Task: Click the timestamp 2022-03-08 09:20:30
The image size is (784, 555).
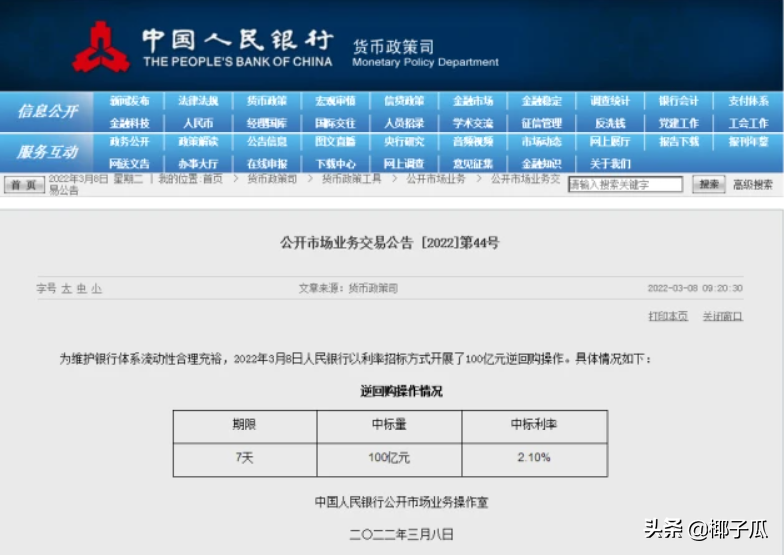Action: [695, 288]
